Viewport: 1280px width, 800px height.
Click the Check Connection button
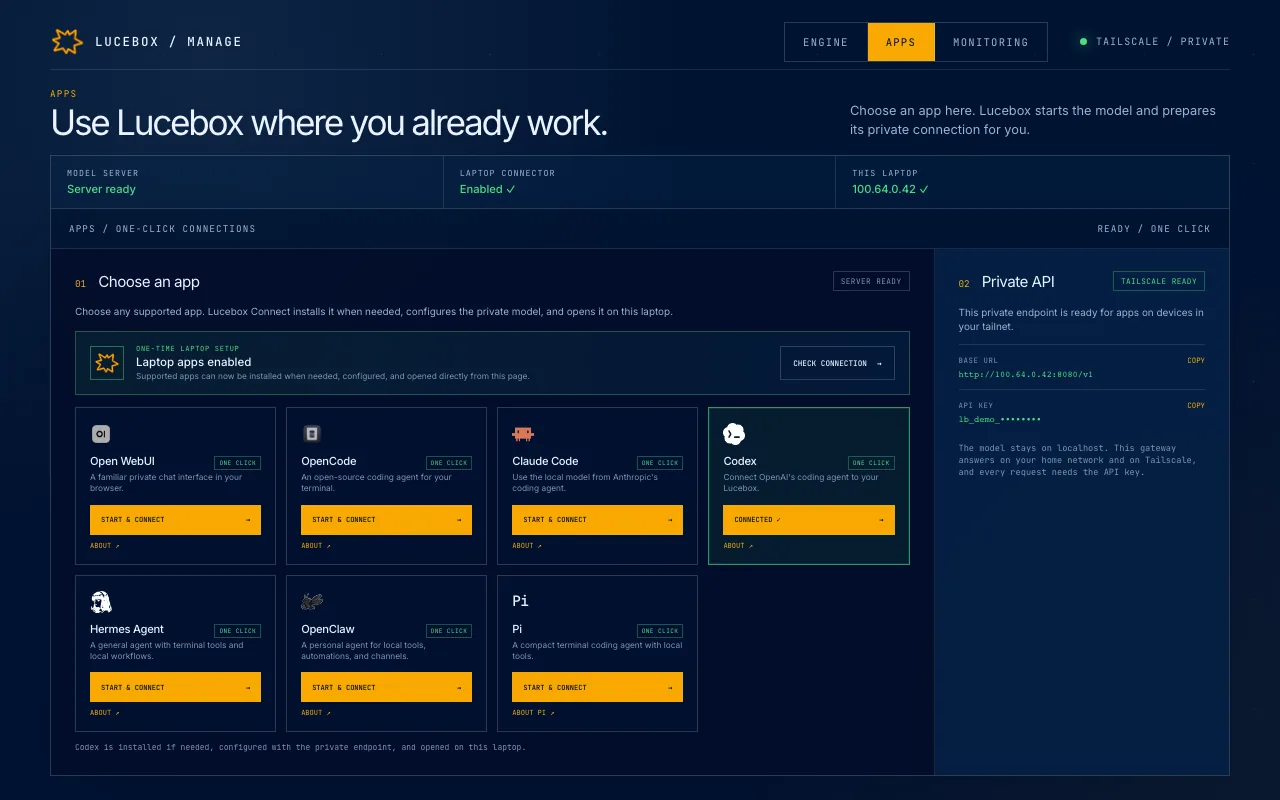coord(837,363)
